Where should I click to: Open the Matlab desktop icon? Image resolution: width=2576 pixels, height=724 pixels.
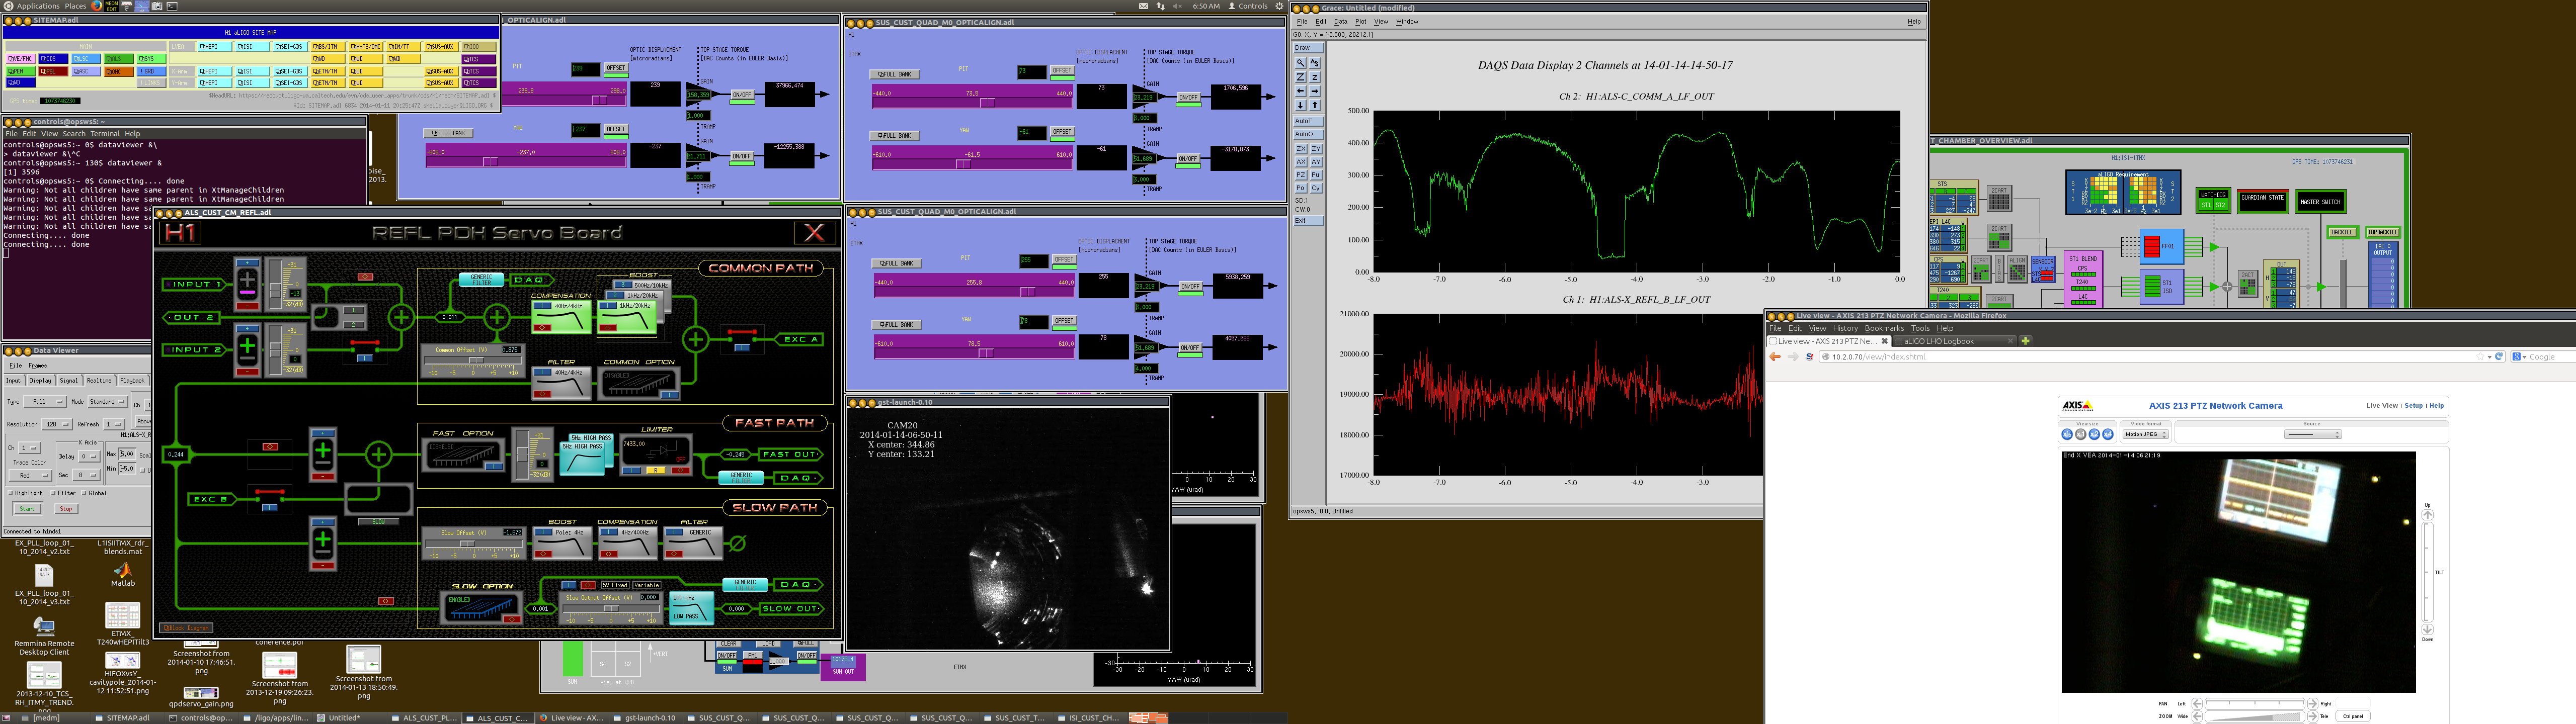[x=123, y=575]
